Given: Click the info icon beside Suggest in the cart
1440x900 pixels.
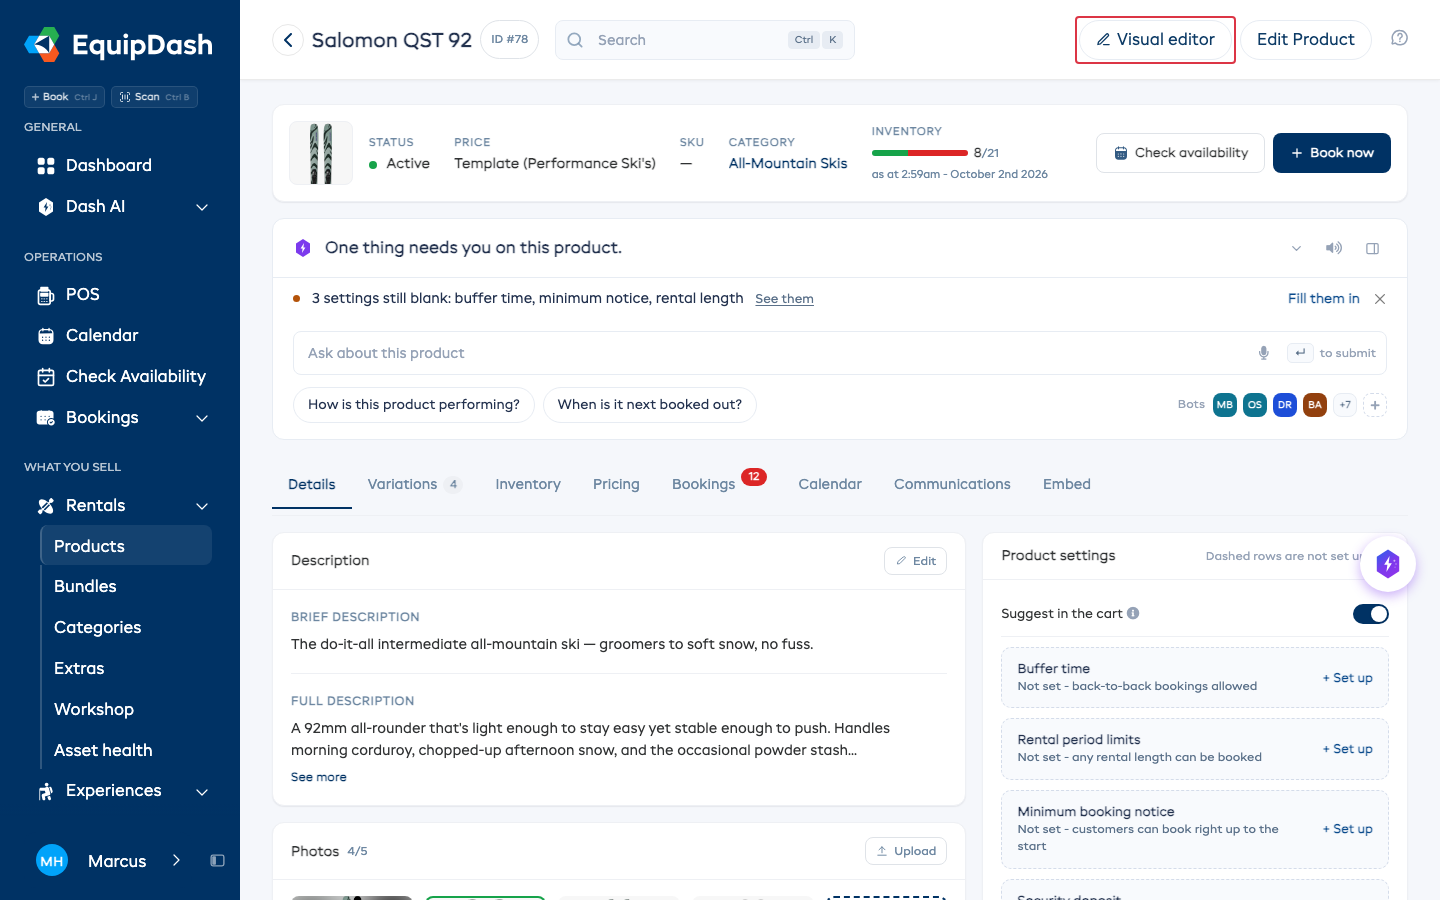Looking at the screenshot, I should coord(1133,613).
